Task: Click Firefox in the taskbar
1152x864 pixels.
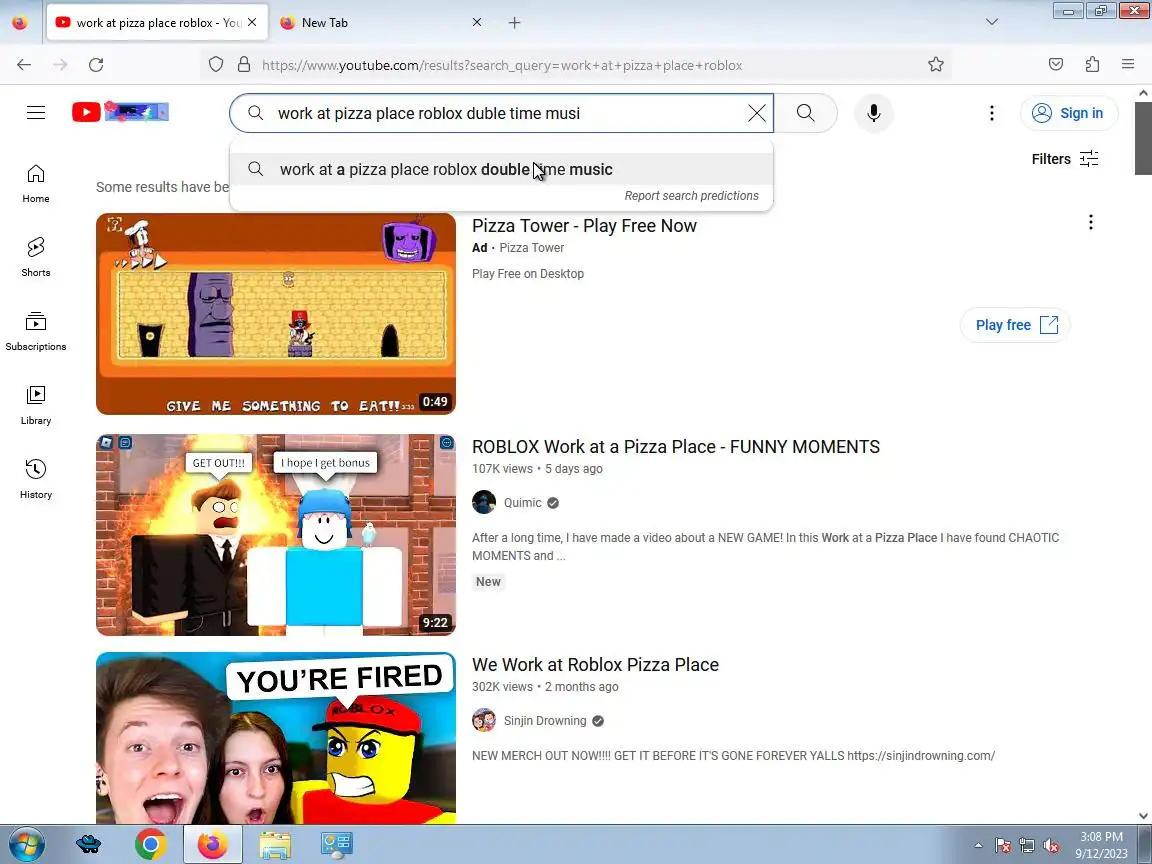Action: point(212,844)
